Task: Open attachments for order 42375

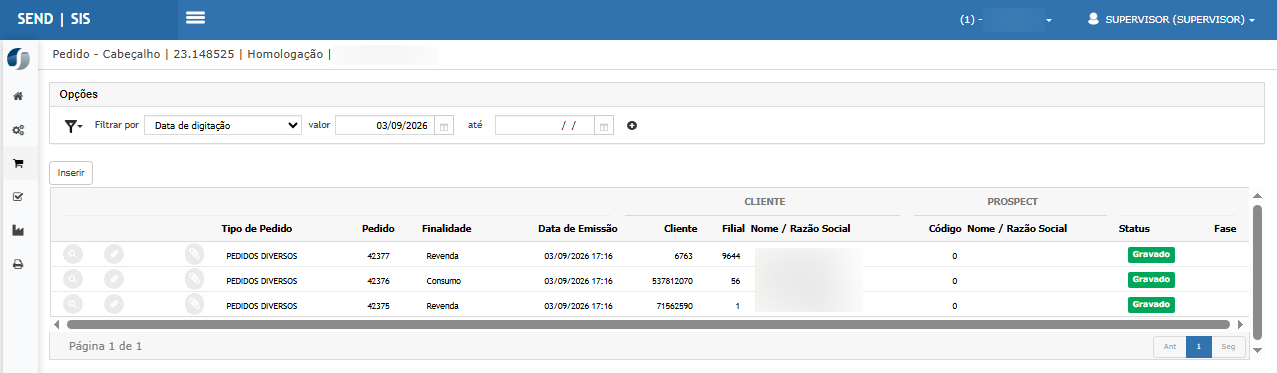Action: [194, 305]
